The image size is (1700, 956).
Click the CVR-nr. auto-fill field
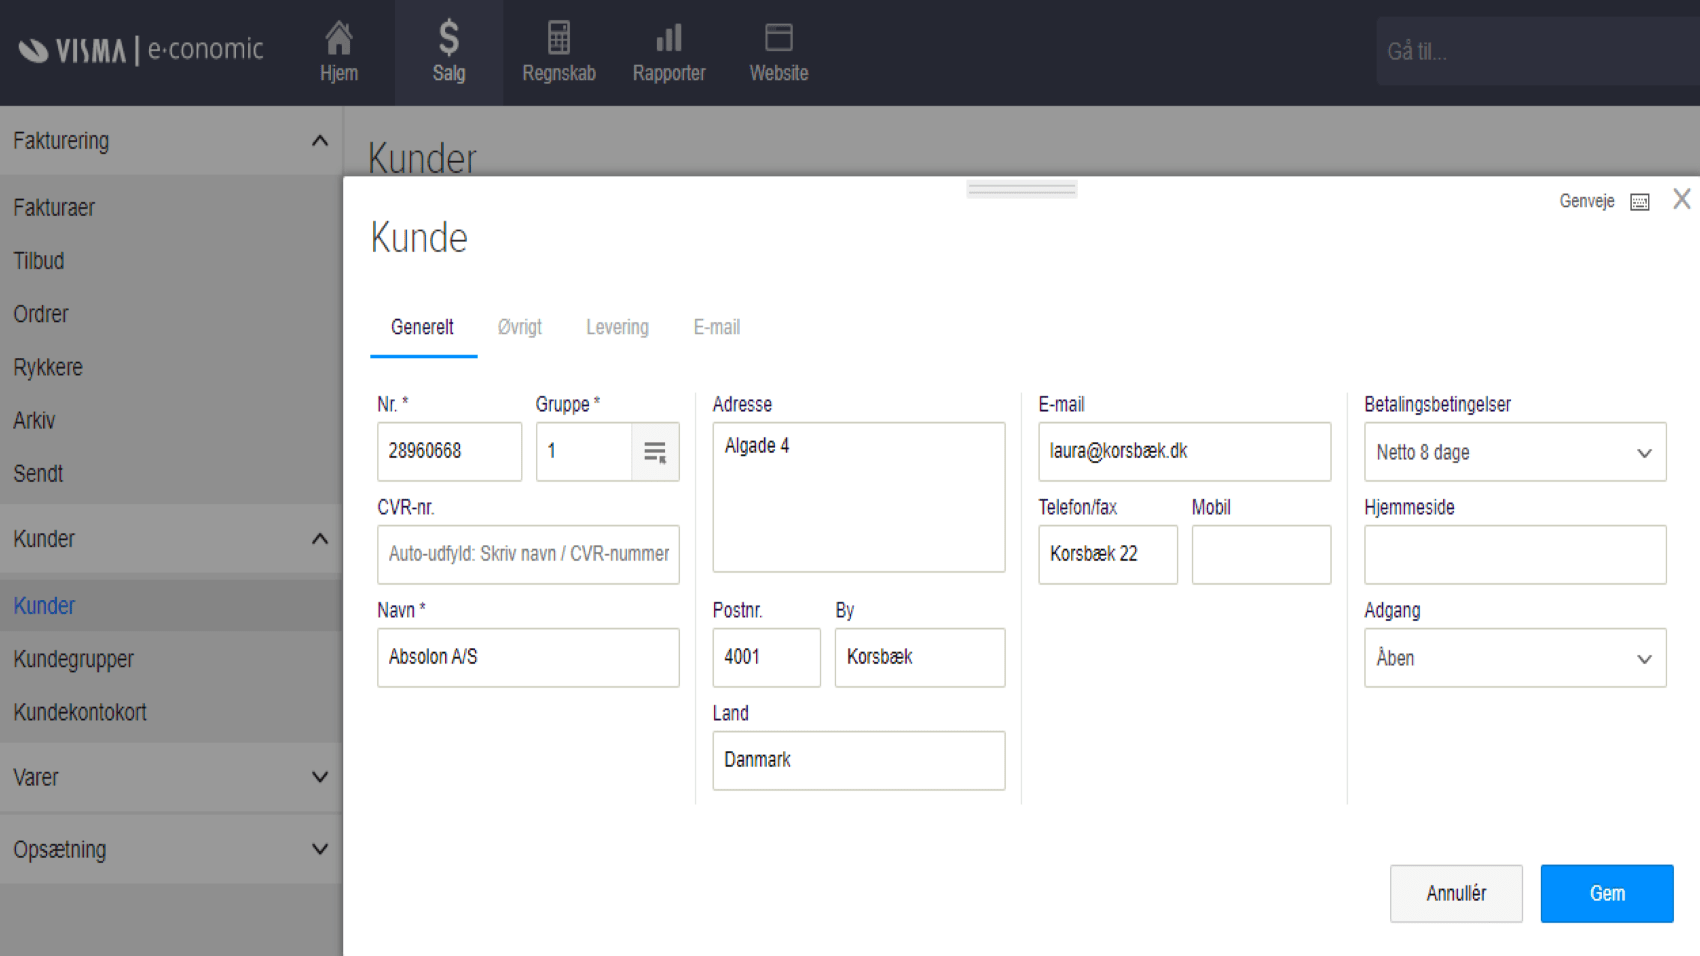coord(528,554)
